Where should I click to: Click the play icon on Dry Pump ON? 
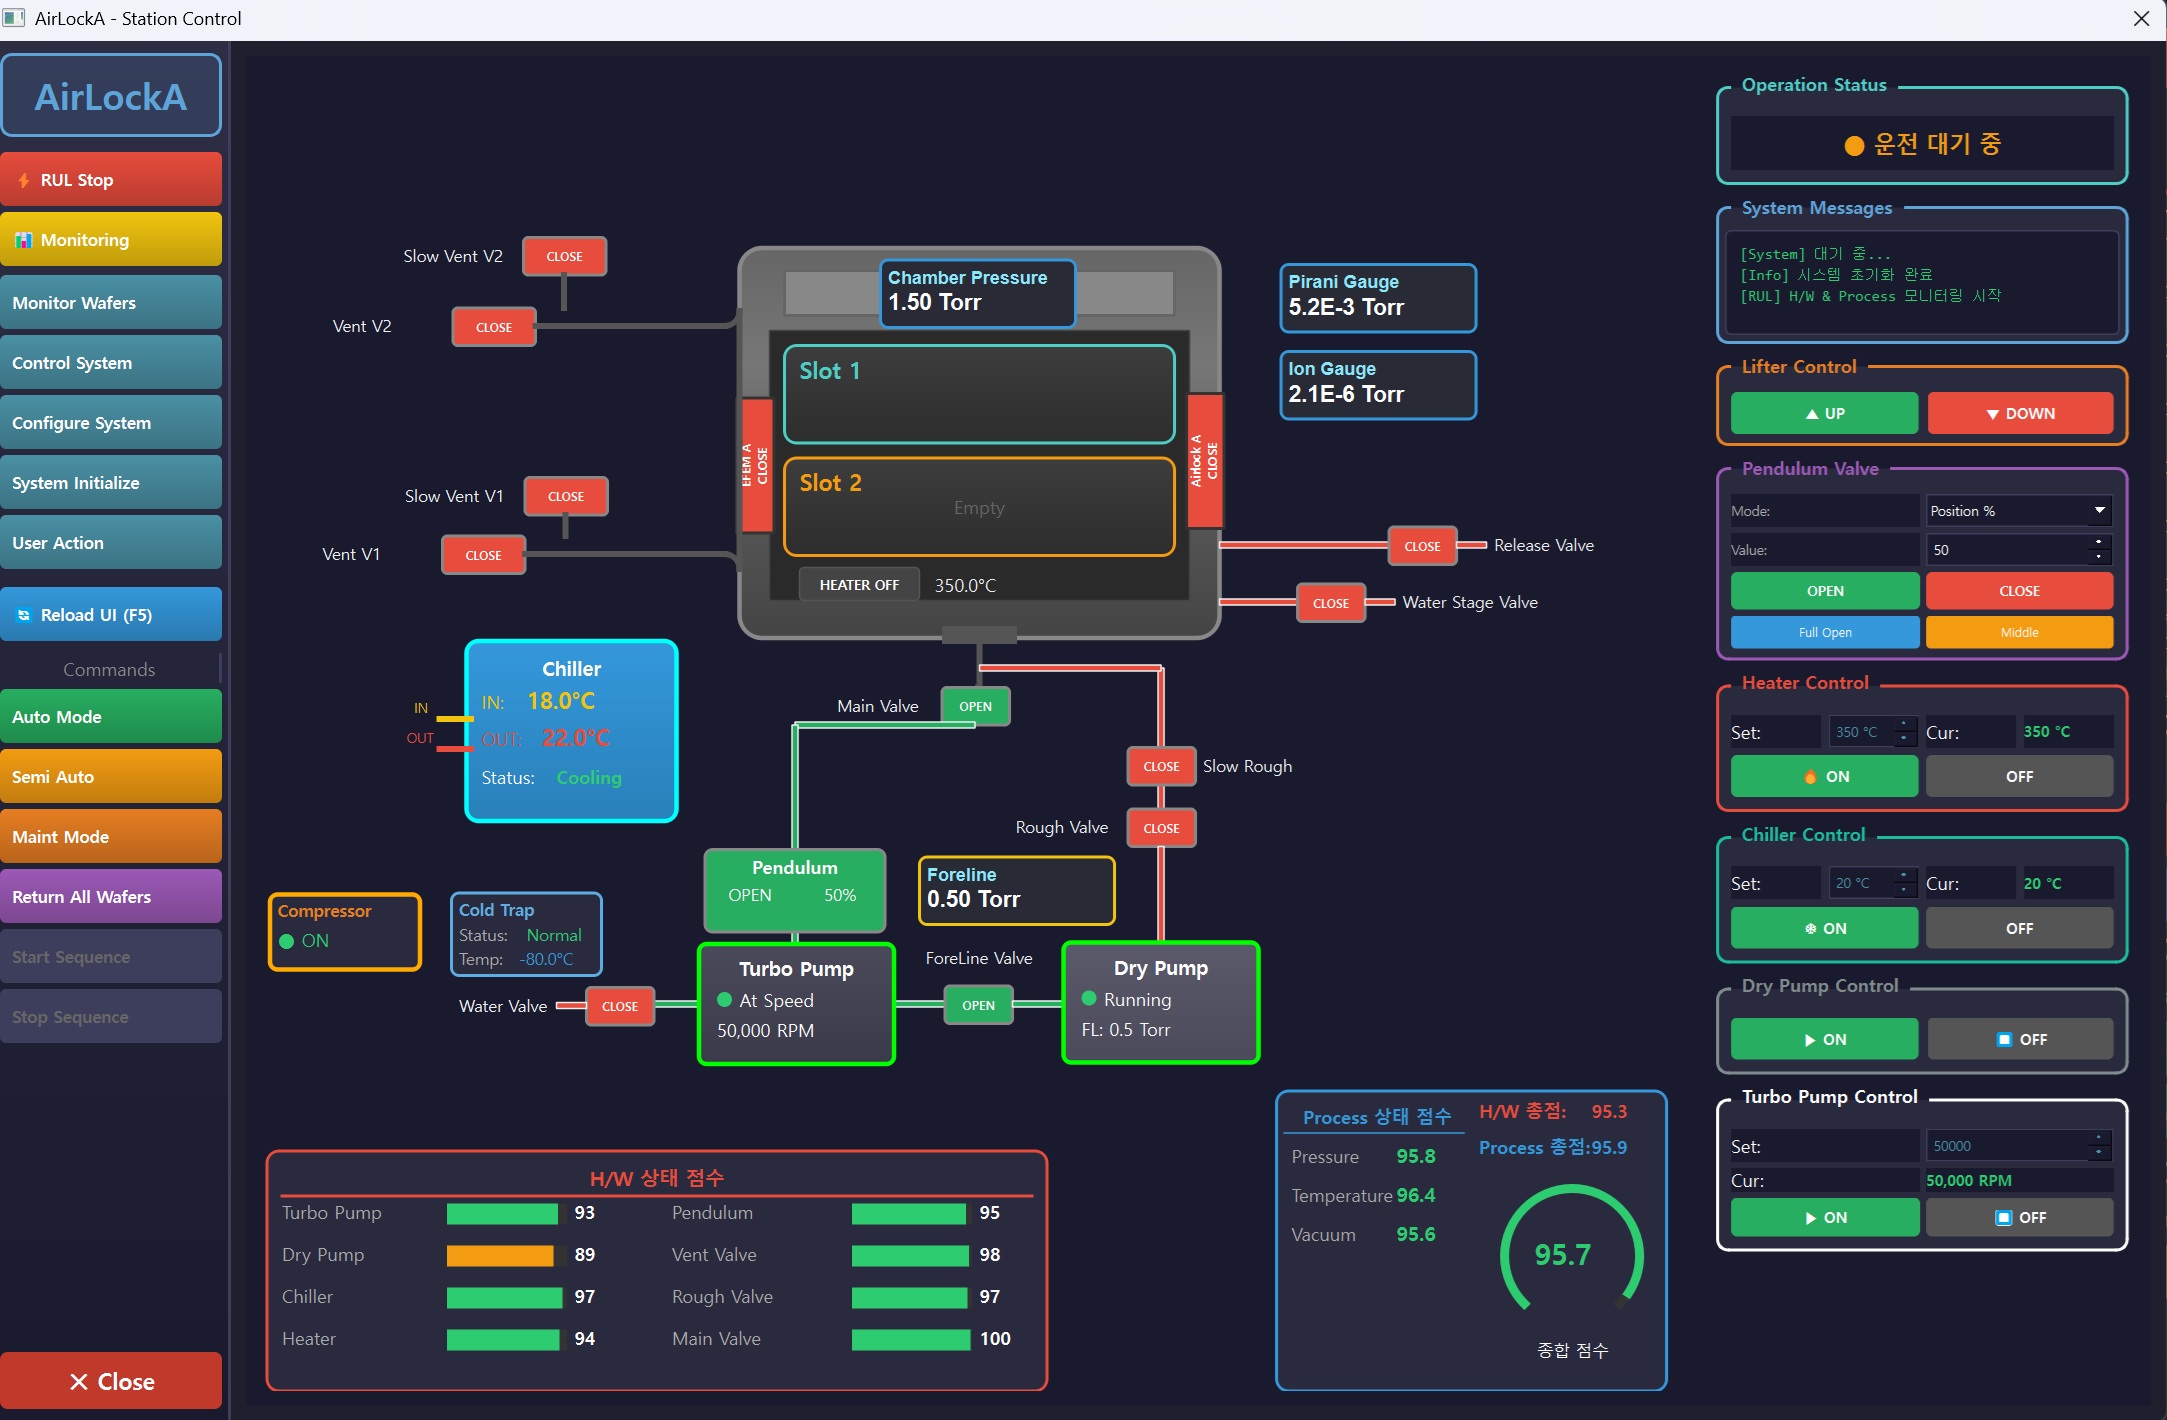pyautogui.click(x=1810, y=1040)
